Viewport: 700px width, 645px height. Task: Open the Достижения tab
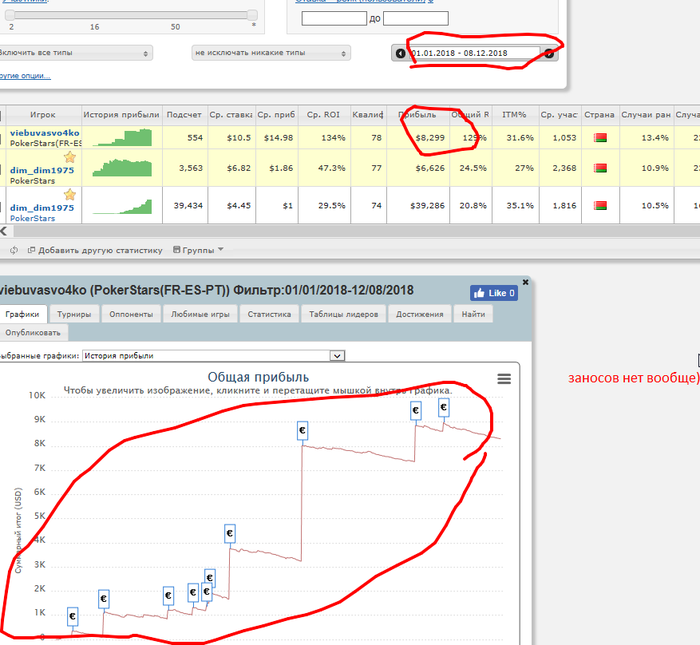point(420,314)
